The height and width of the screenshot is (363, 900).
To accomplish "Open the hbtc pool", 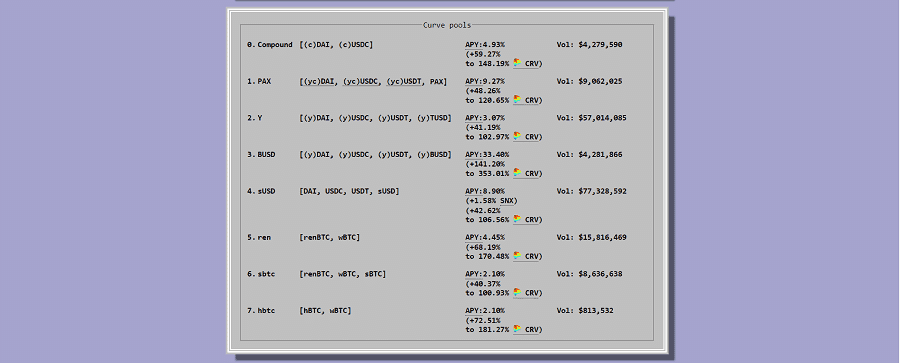I will (x=266, y=311).
